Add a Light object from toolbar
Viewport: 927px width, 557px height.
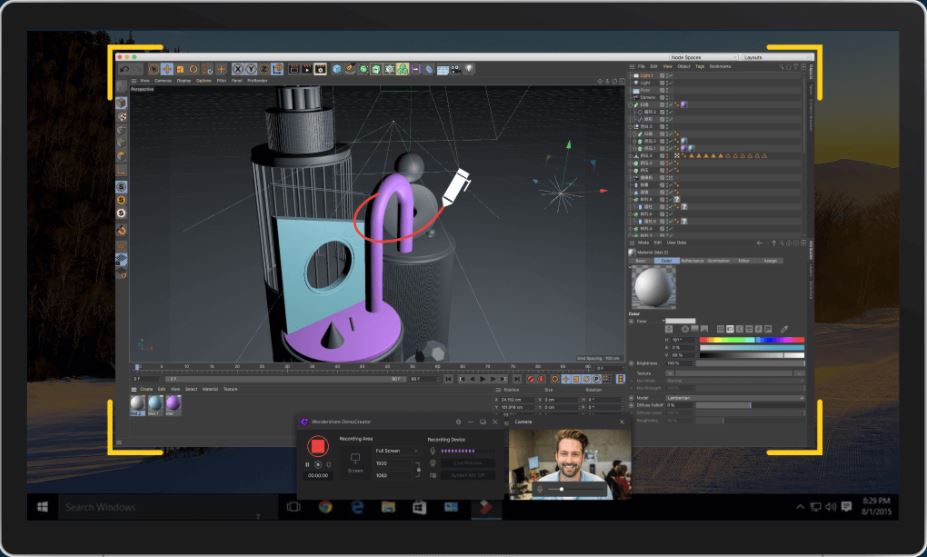(x=469, y=69)
